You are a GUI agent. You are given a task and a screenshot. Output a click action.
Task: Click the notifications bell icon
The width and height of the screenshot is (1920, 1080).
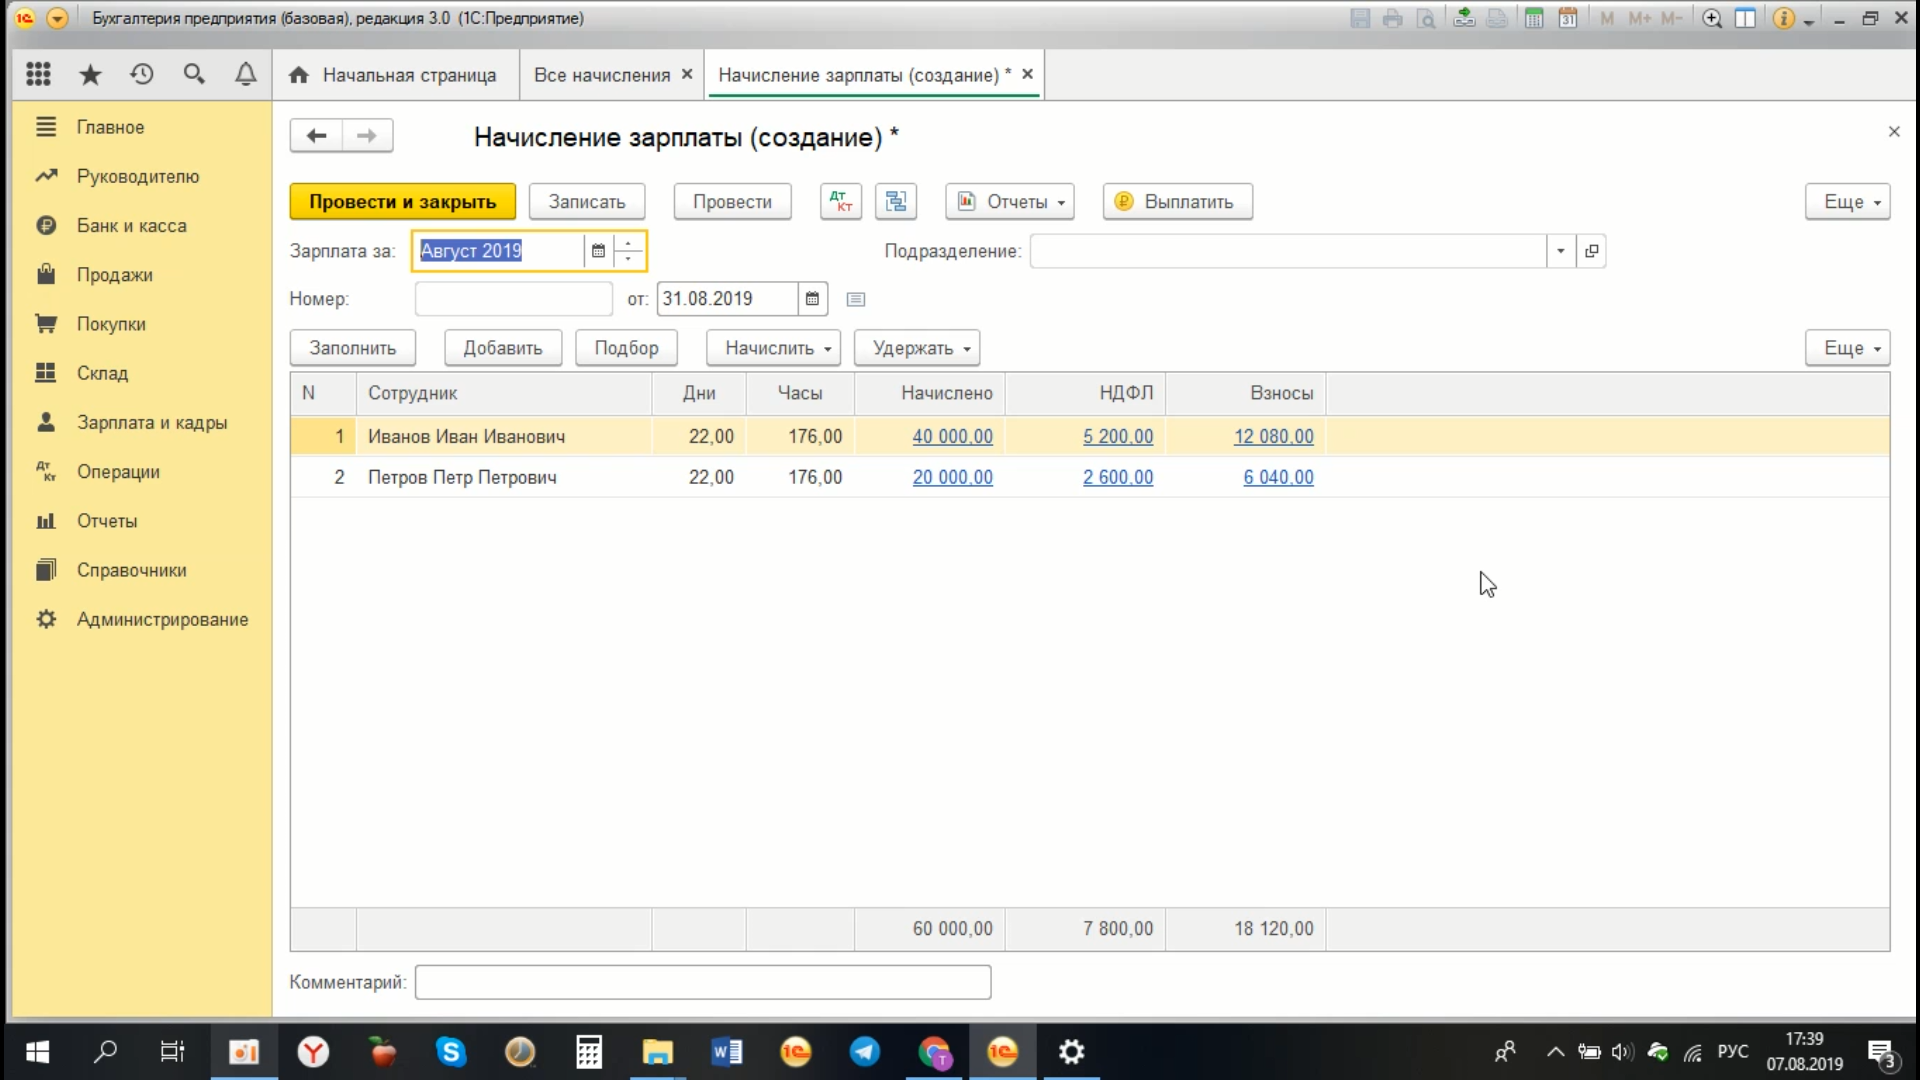coord(245,74)
